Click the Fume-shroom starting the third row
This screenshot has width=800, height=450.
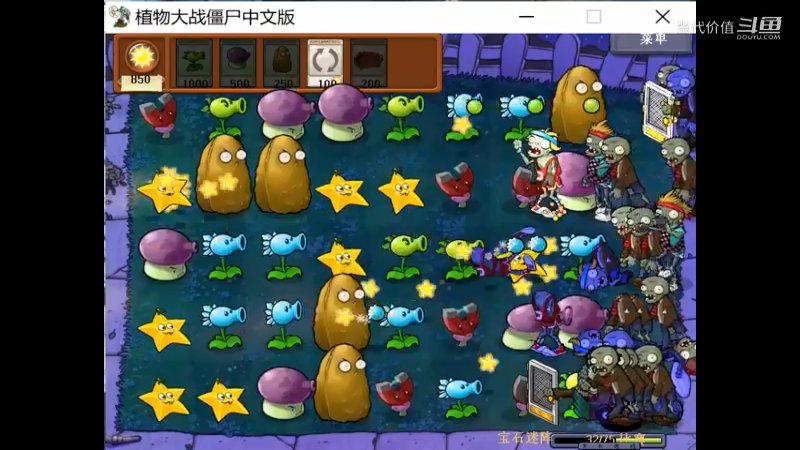166,254
